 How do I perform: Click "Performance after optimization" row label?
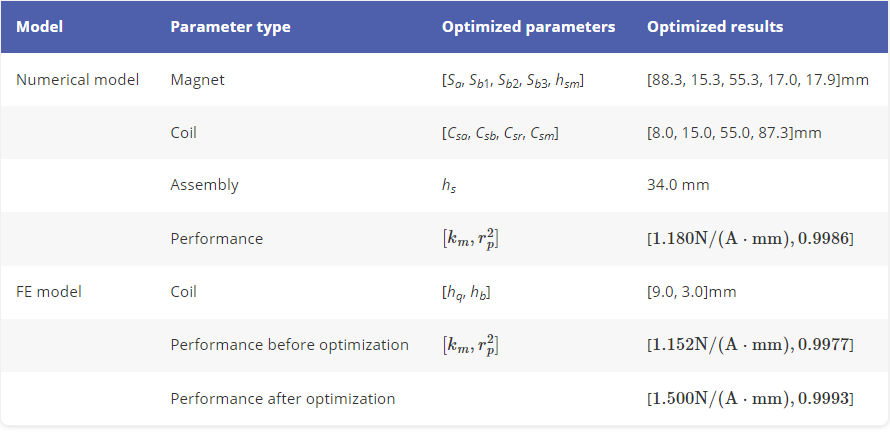282,398
